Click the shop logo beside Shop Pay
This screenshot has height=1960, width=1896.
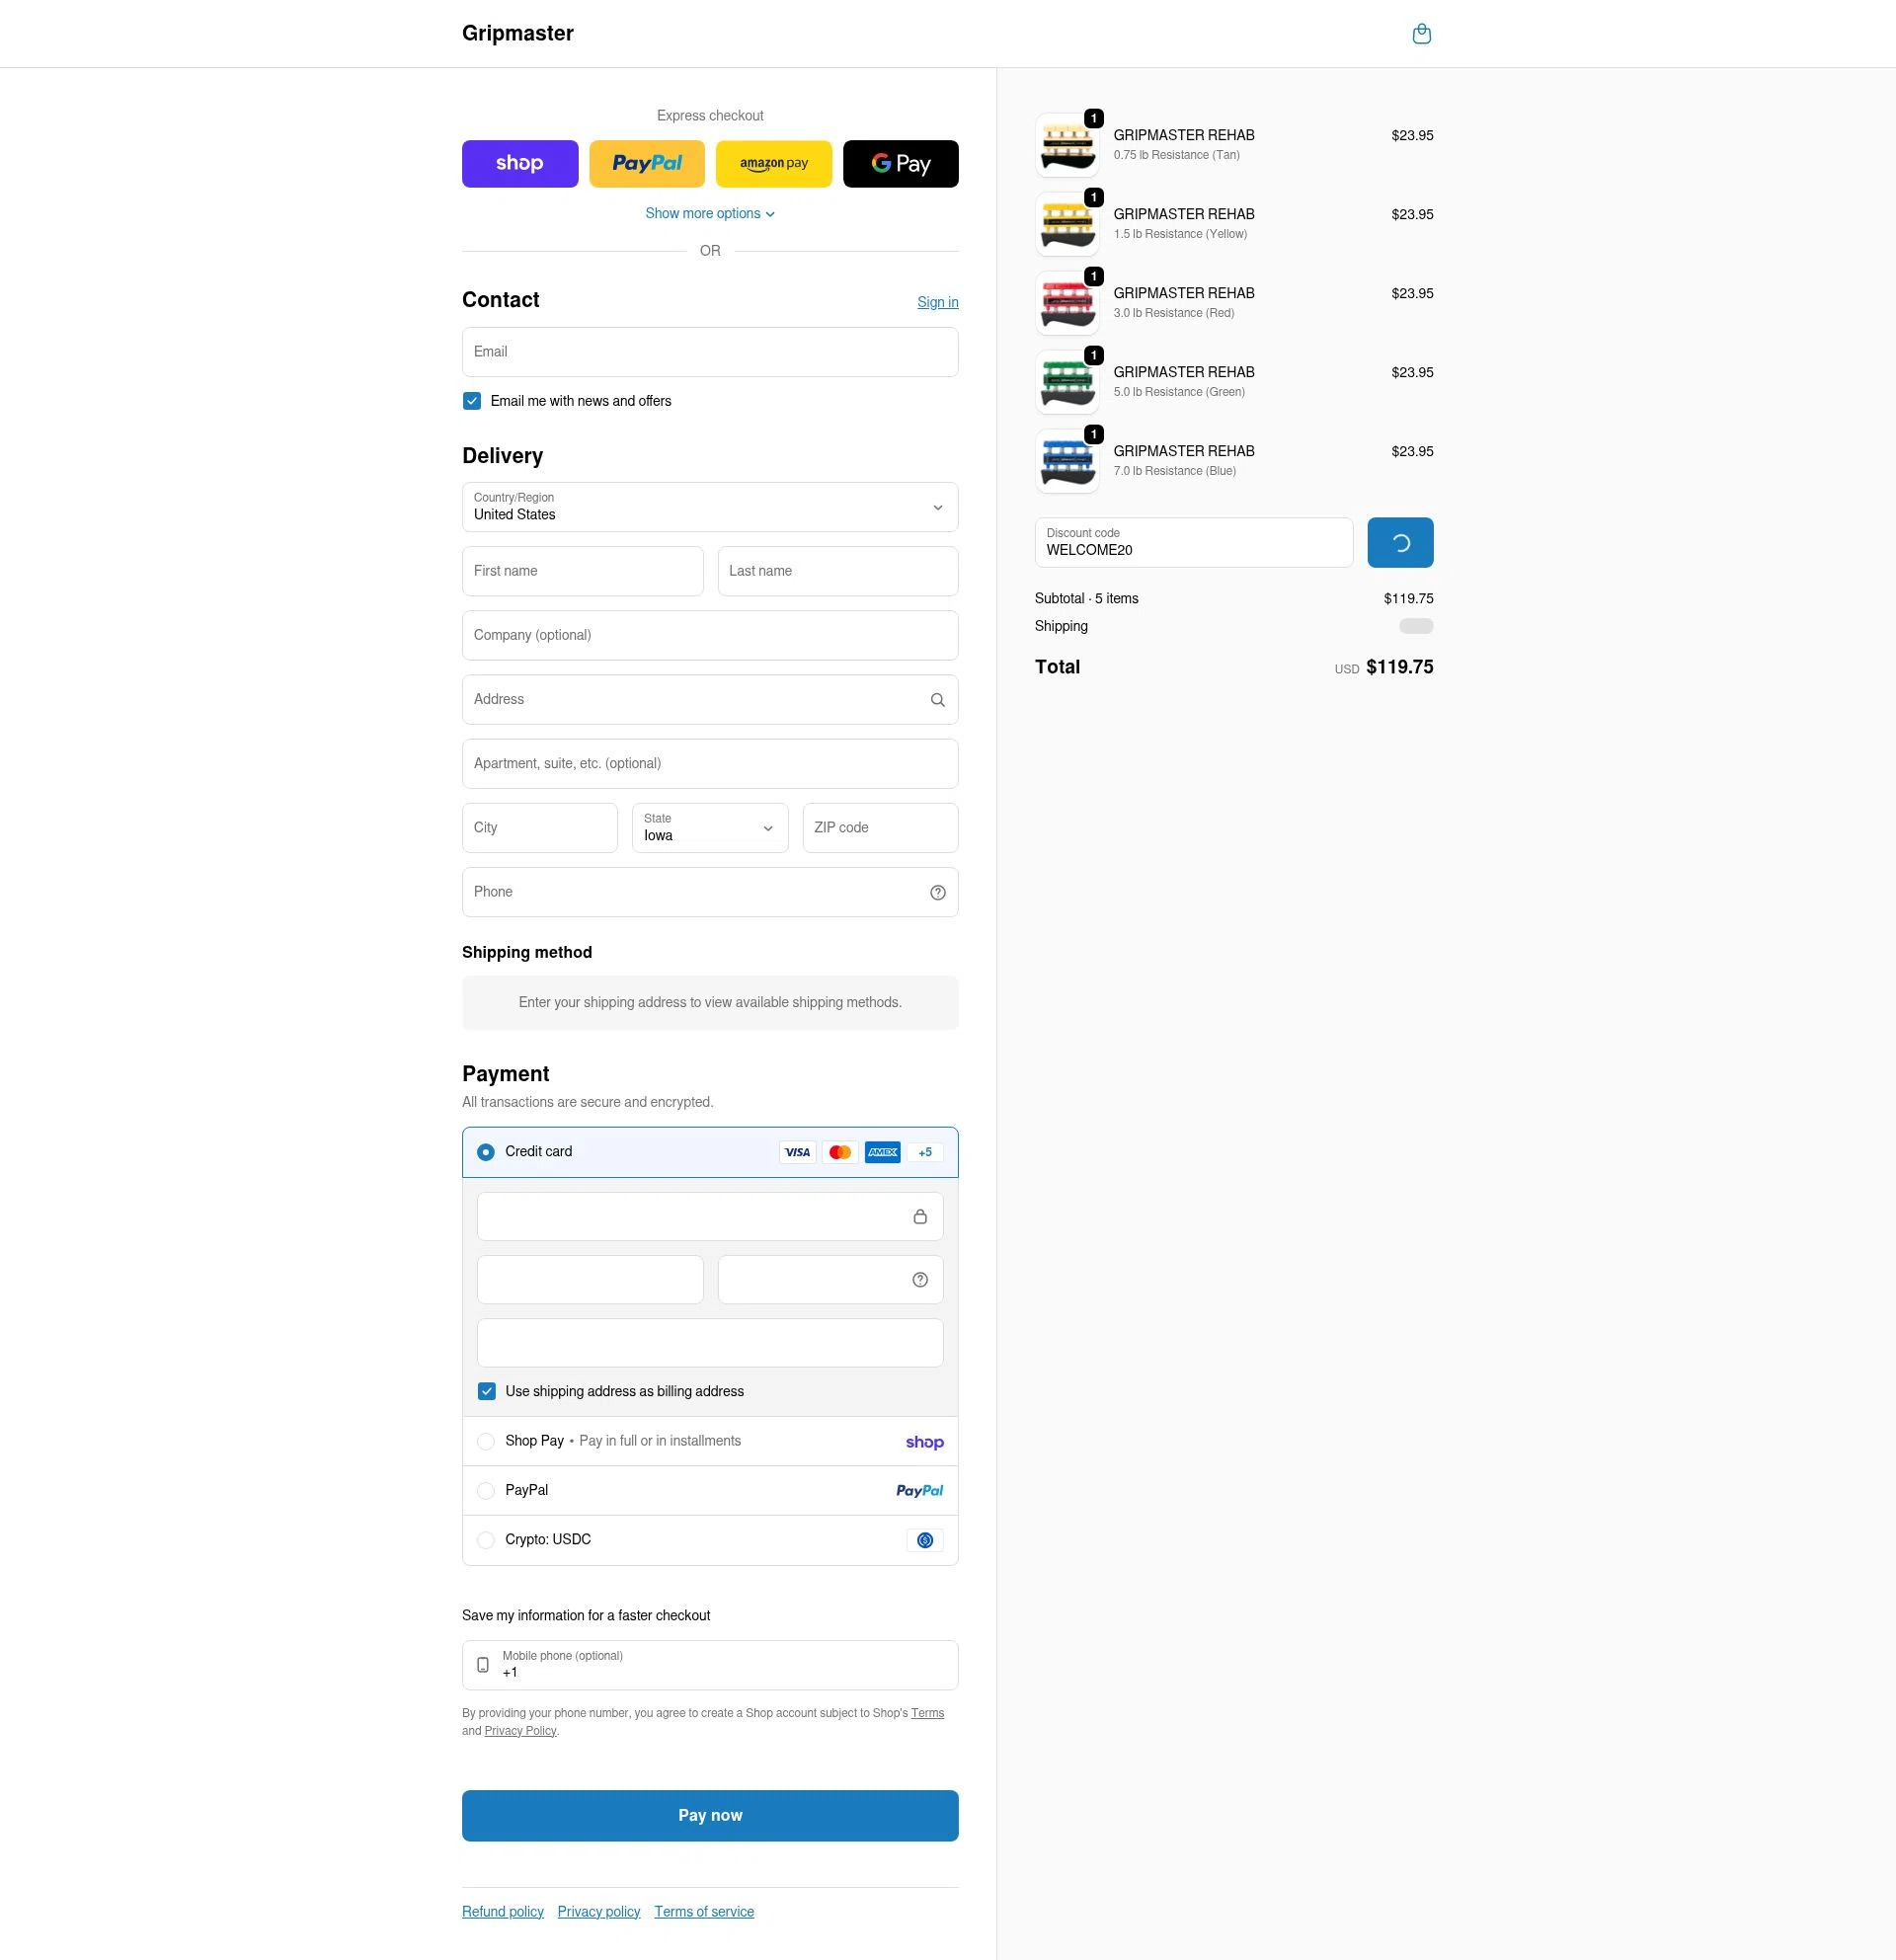pos(924,1441)
